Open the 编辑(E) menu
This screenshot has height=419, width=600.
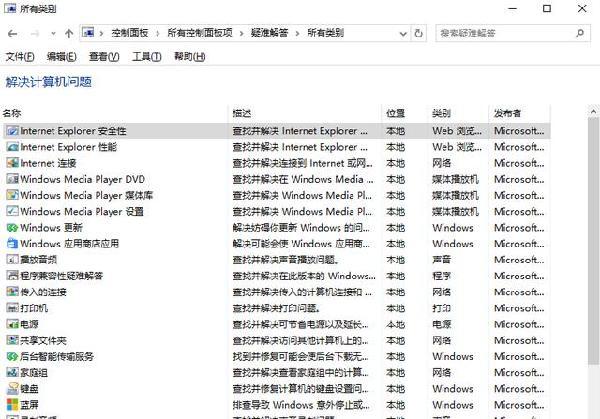tap(62, 57)
